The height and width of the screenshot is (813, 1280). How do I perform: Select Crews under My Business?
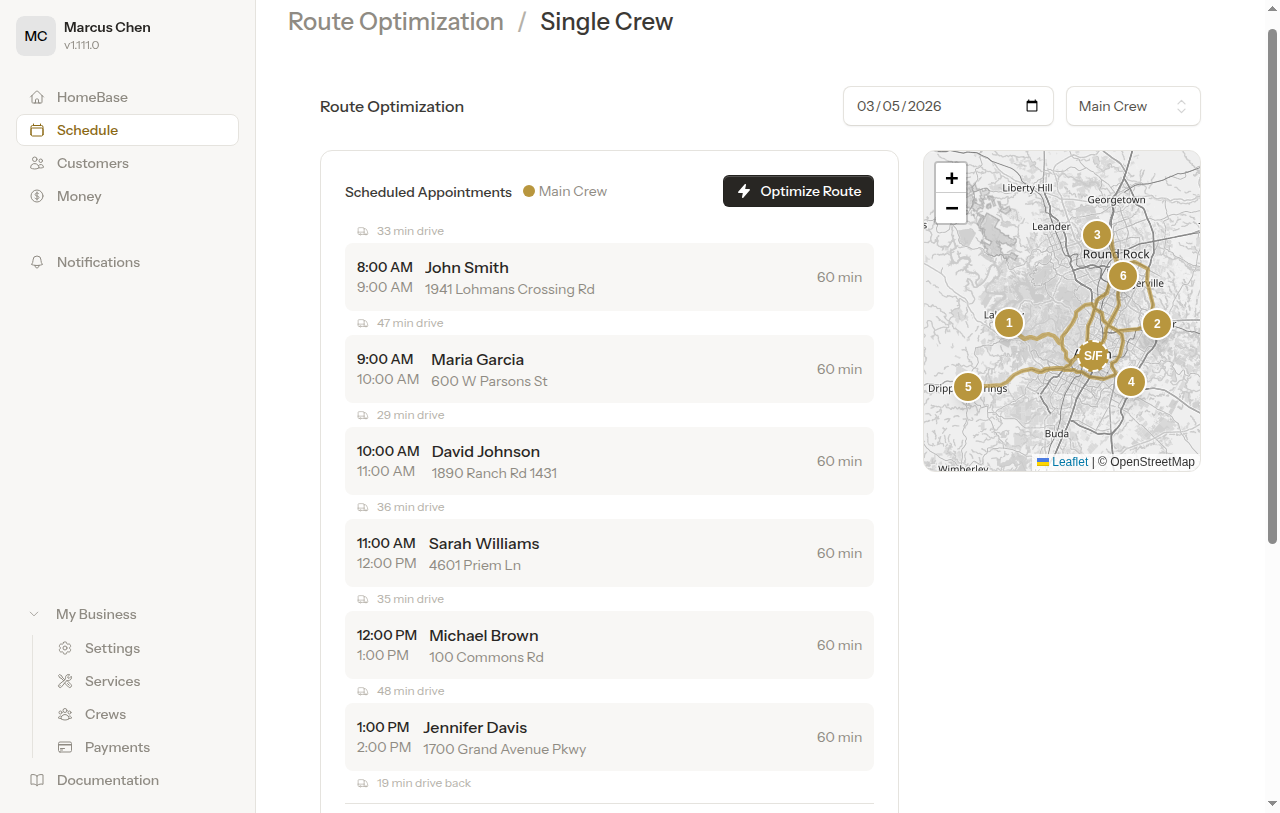[x=65, y=714]
